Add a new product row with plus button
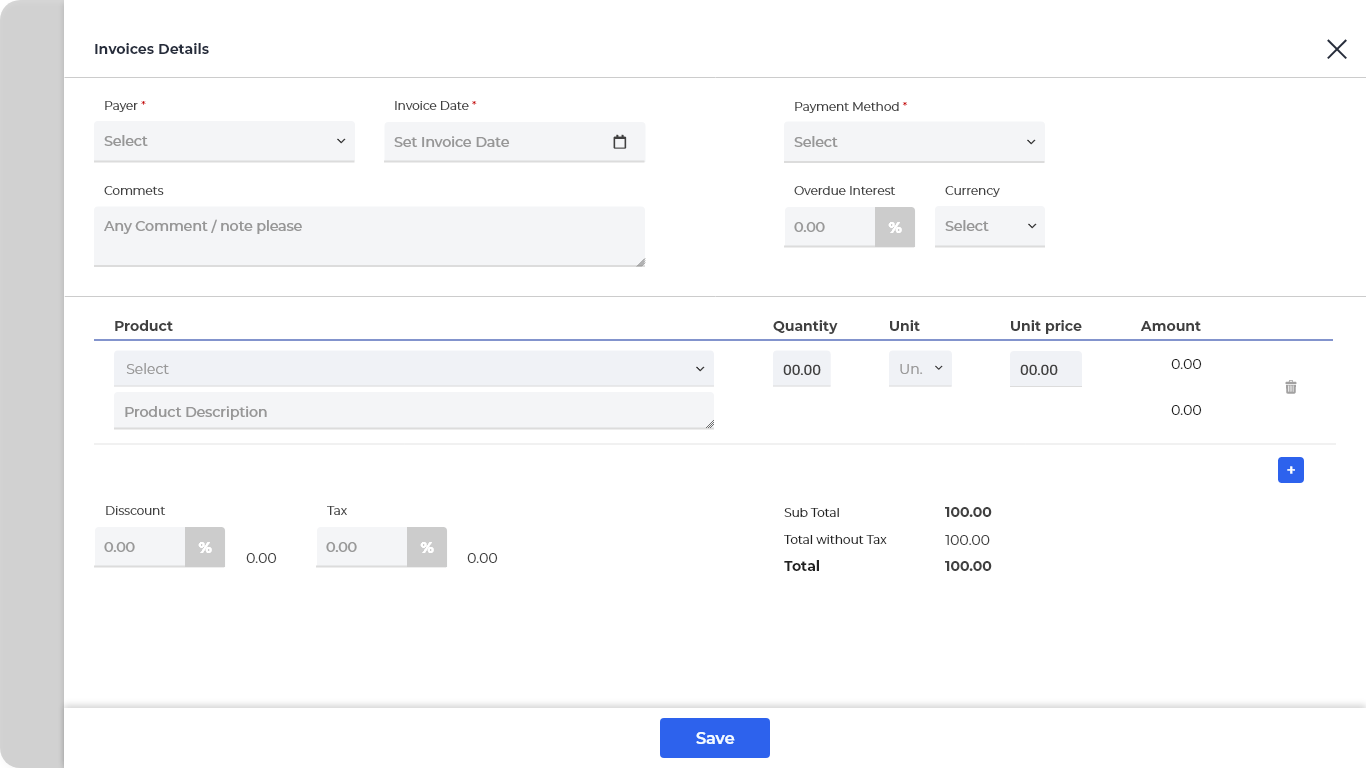The image size is (1366, 768). pyautogui.click(x=1290, y=470)
